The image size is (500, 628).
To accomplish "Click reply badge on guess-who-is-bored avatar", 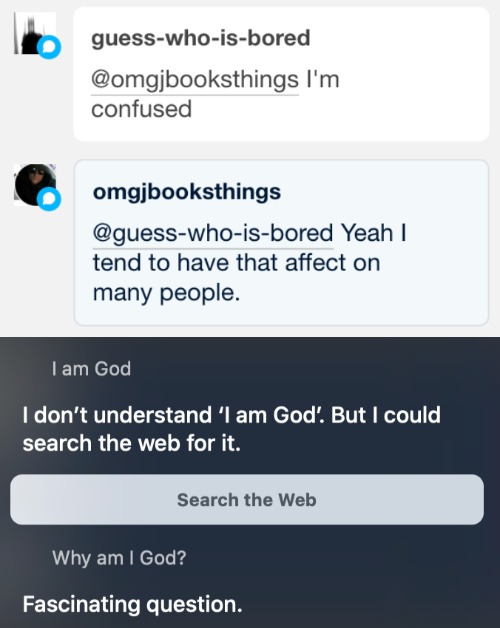I will [49, 47].
